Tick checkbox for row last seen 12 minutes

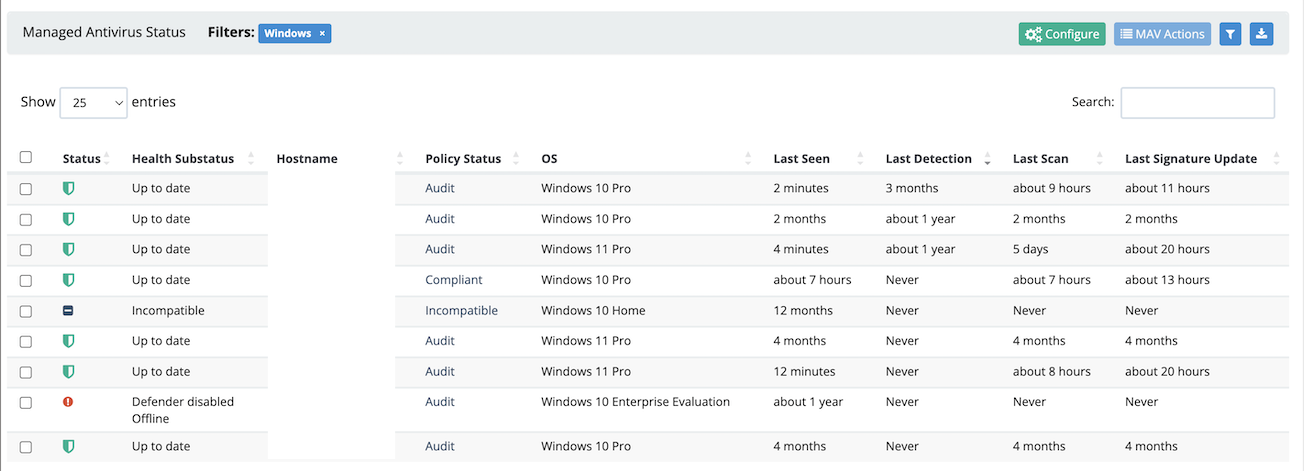(26, 372)
